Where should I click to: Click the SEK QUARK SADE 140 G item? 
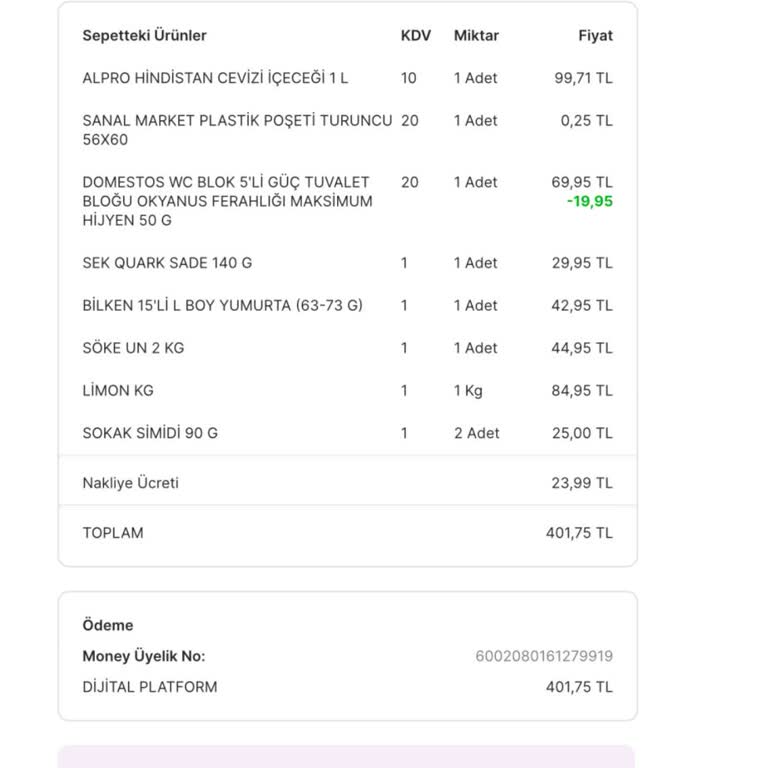pos(167,263)
